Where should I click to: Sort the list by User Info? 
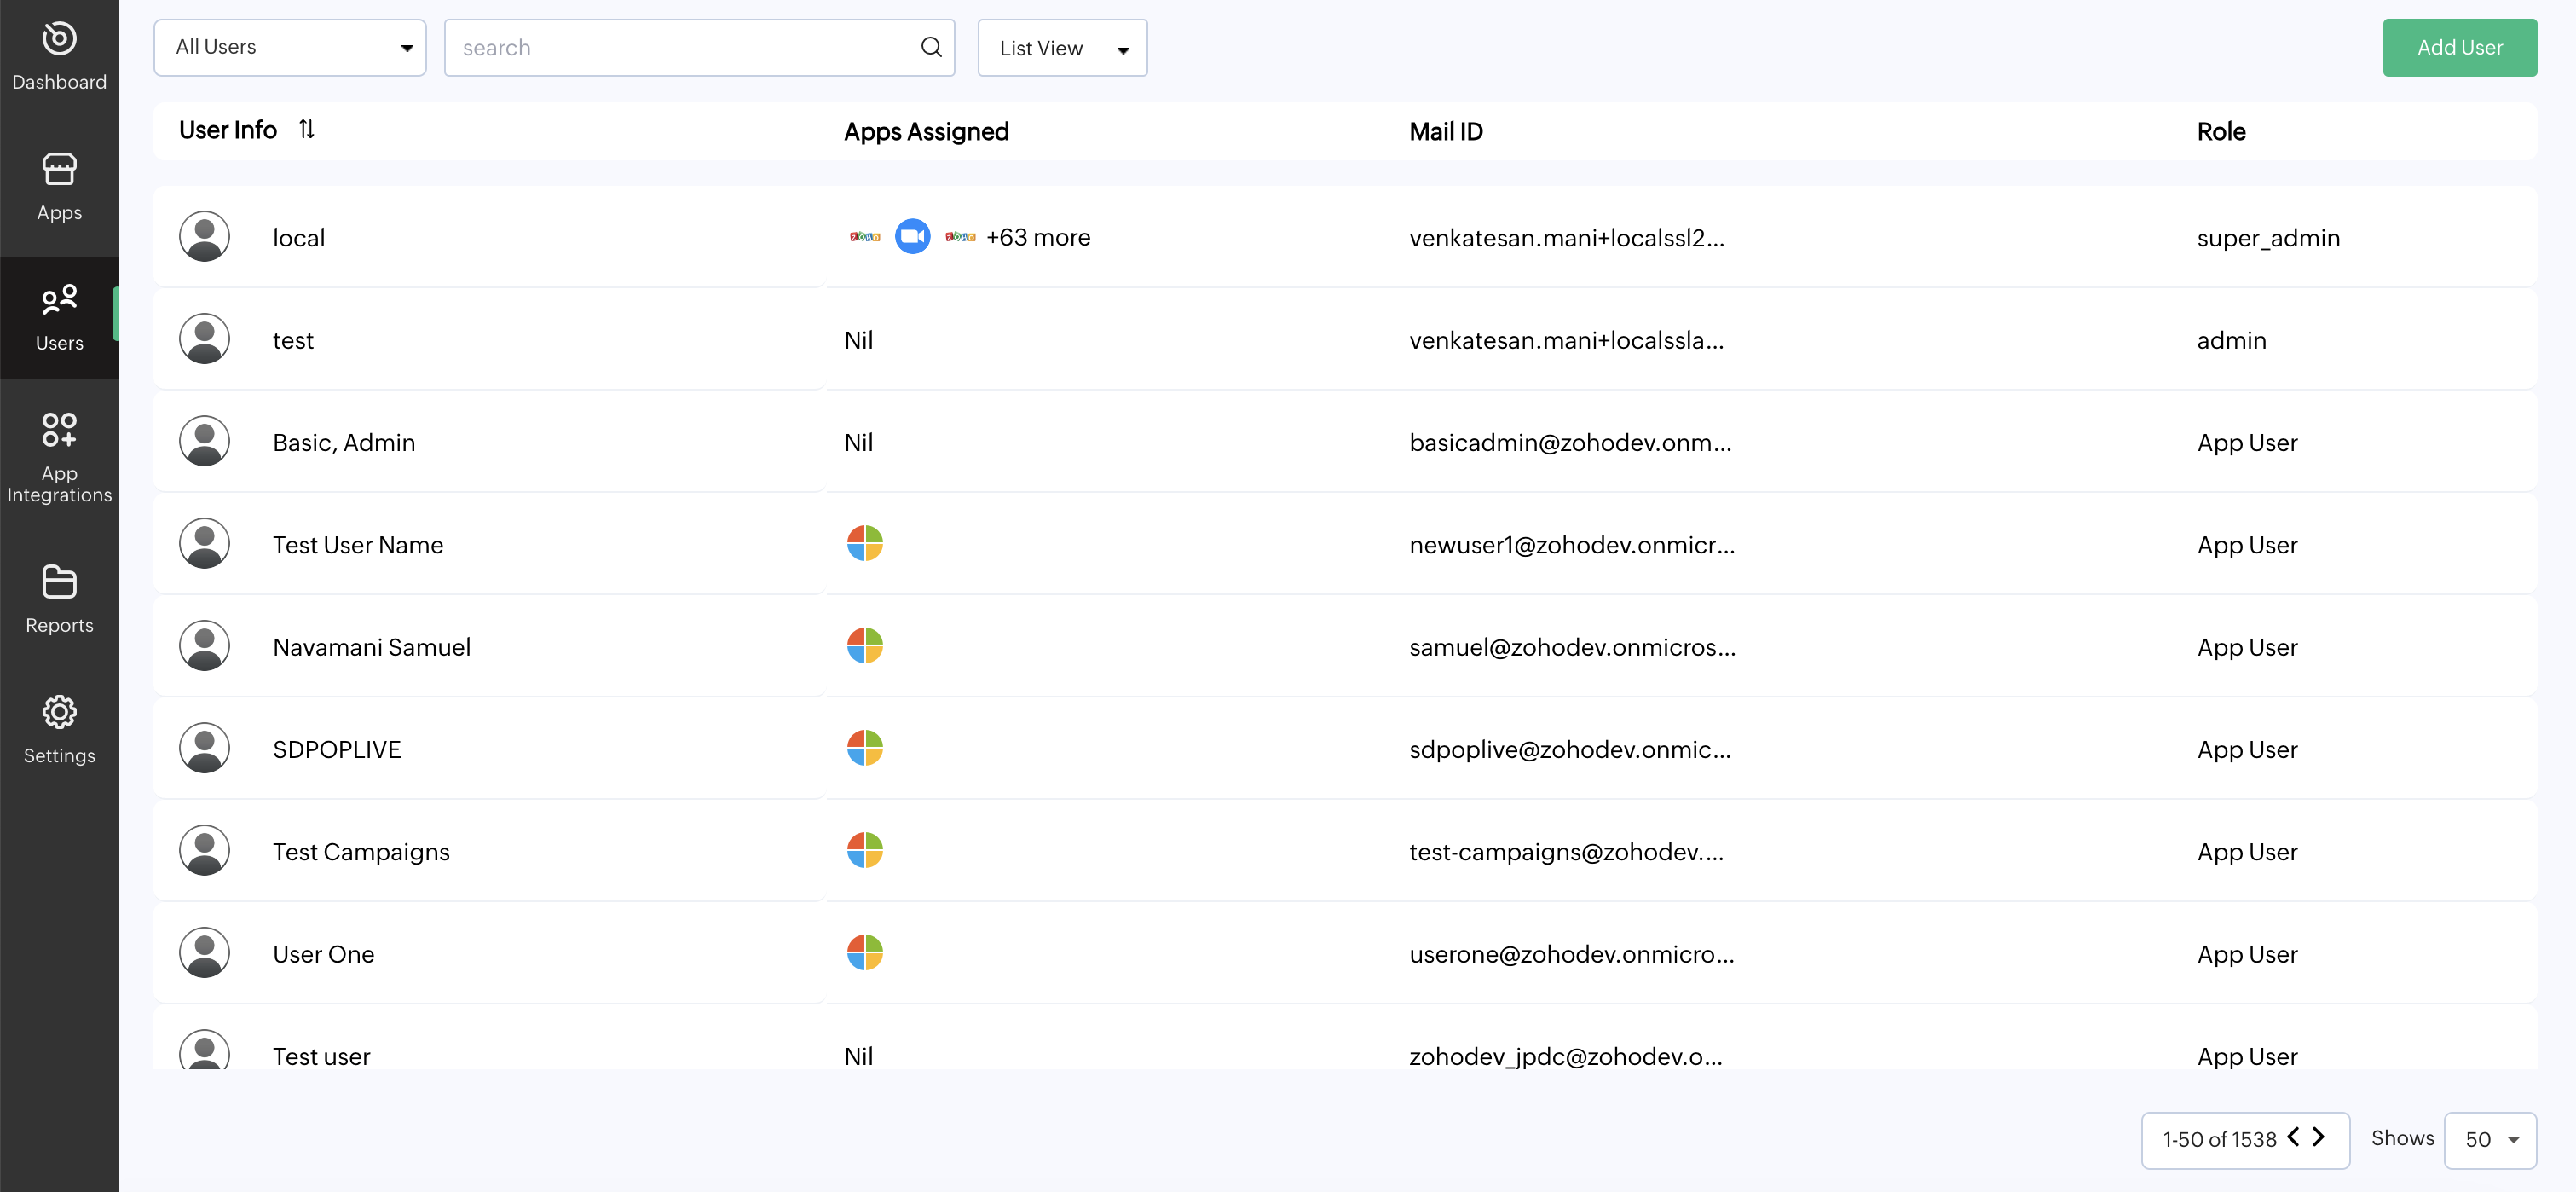point(307,130)
